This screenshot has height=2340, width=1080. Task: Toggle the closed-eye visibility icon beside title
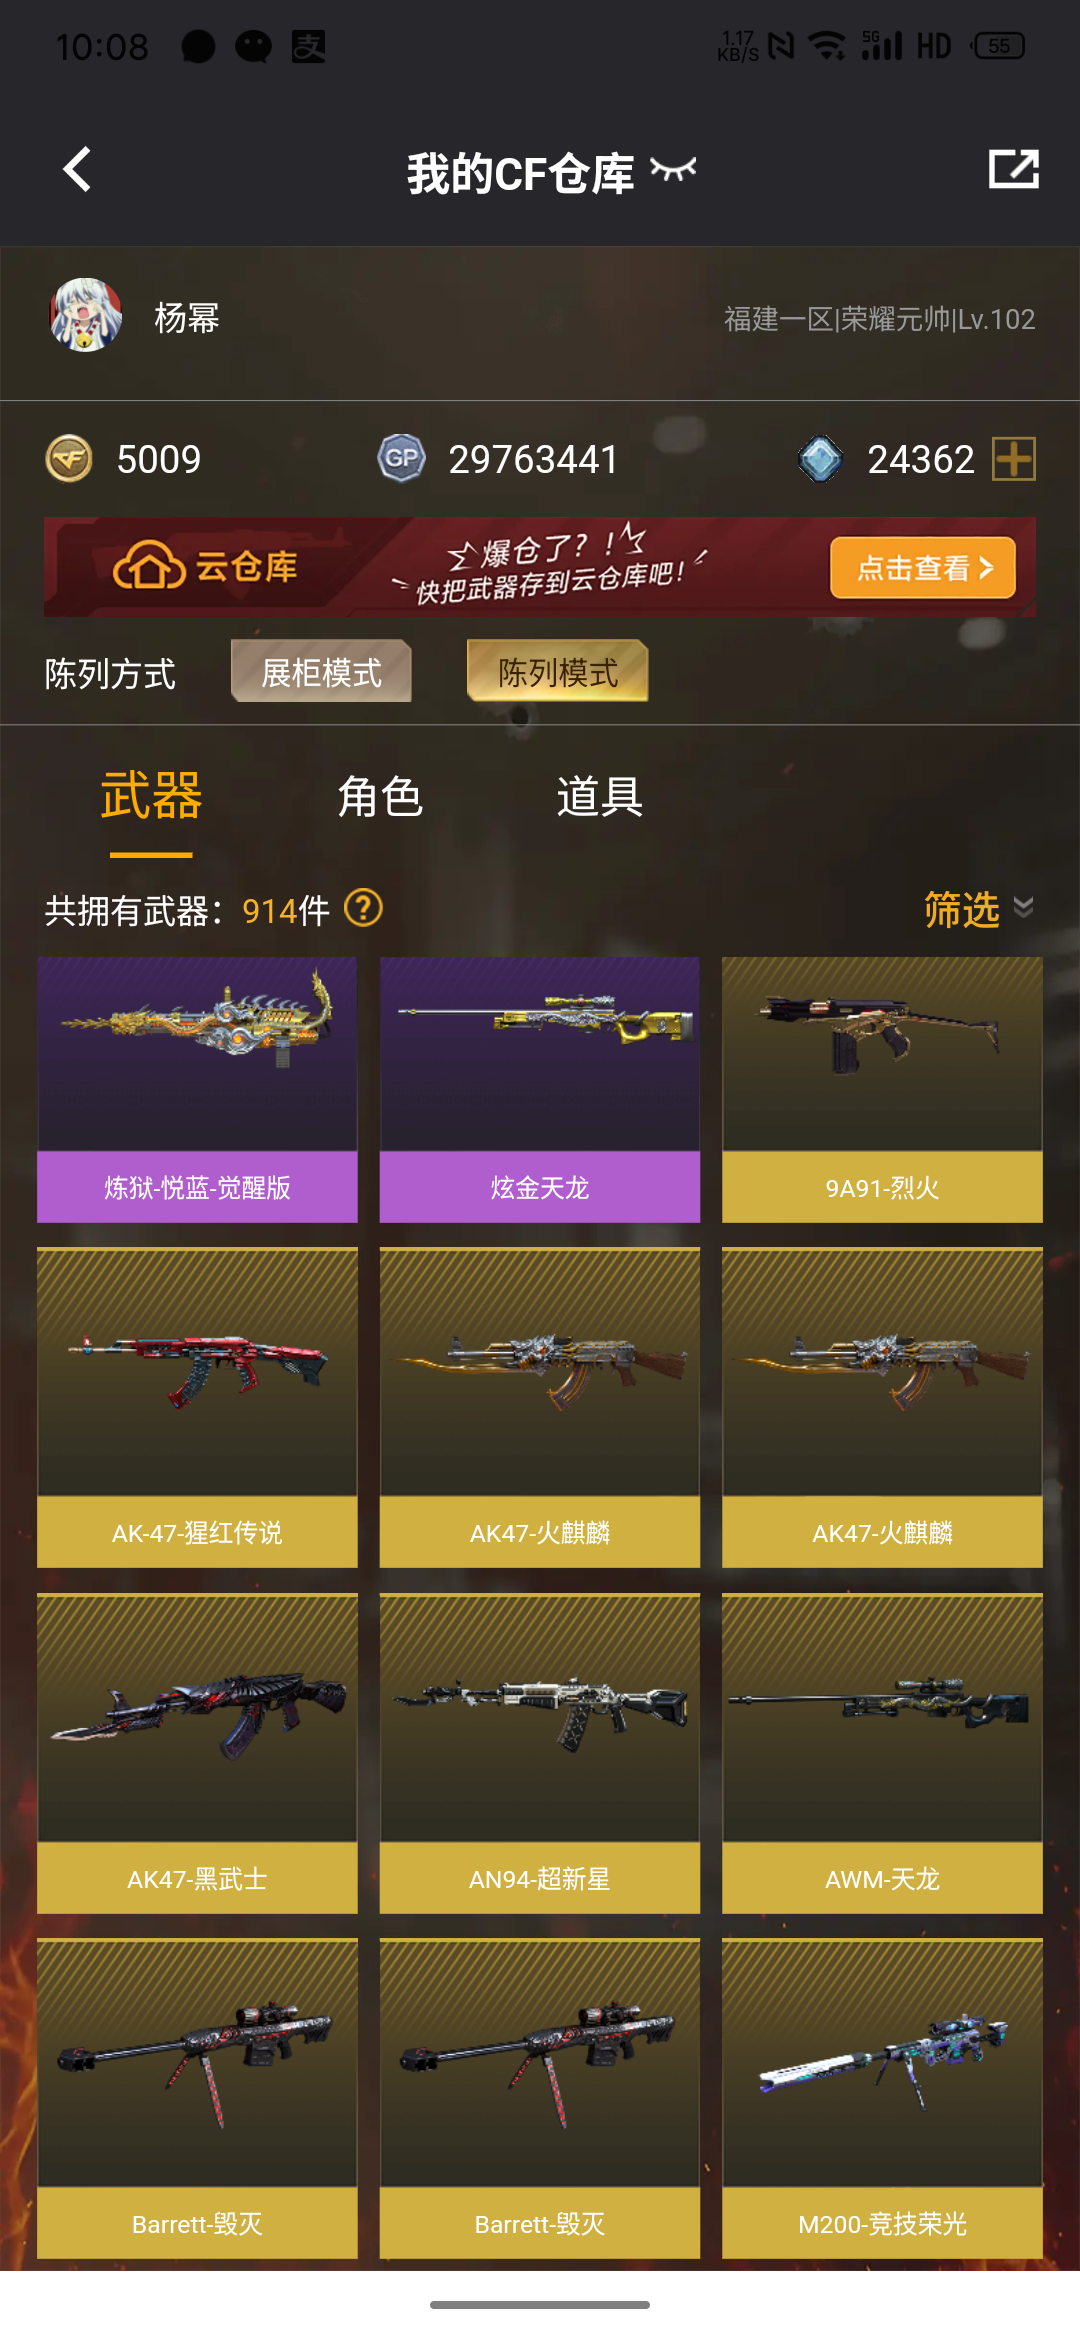point(673,170)
